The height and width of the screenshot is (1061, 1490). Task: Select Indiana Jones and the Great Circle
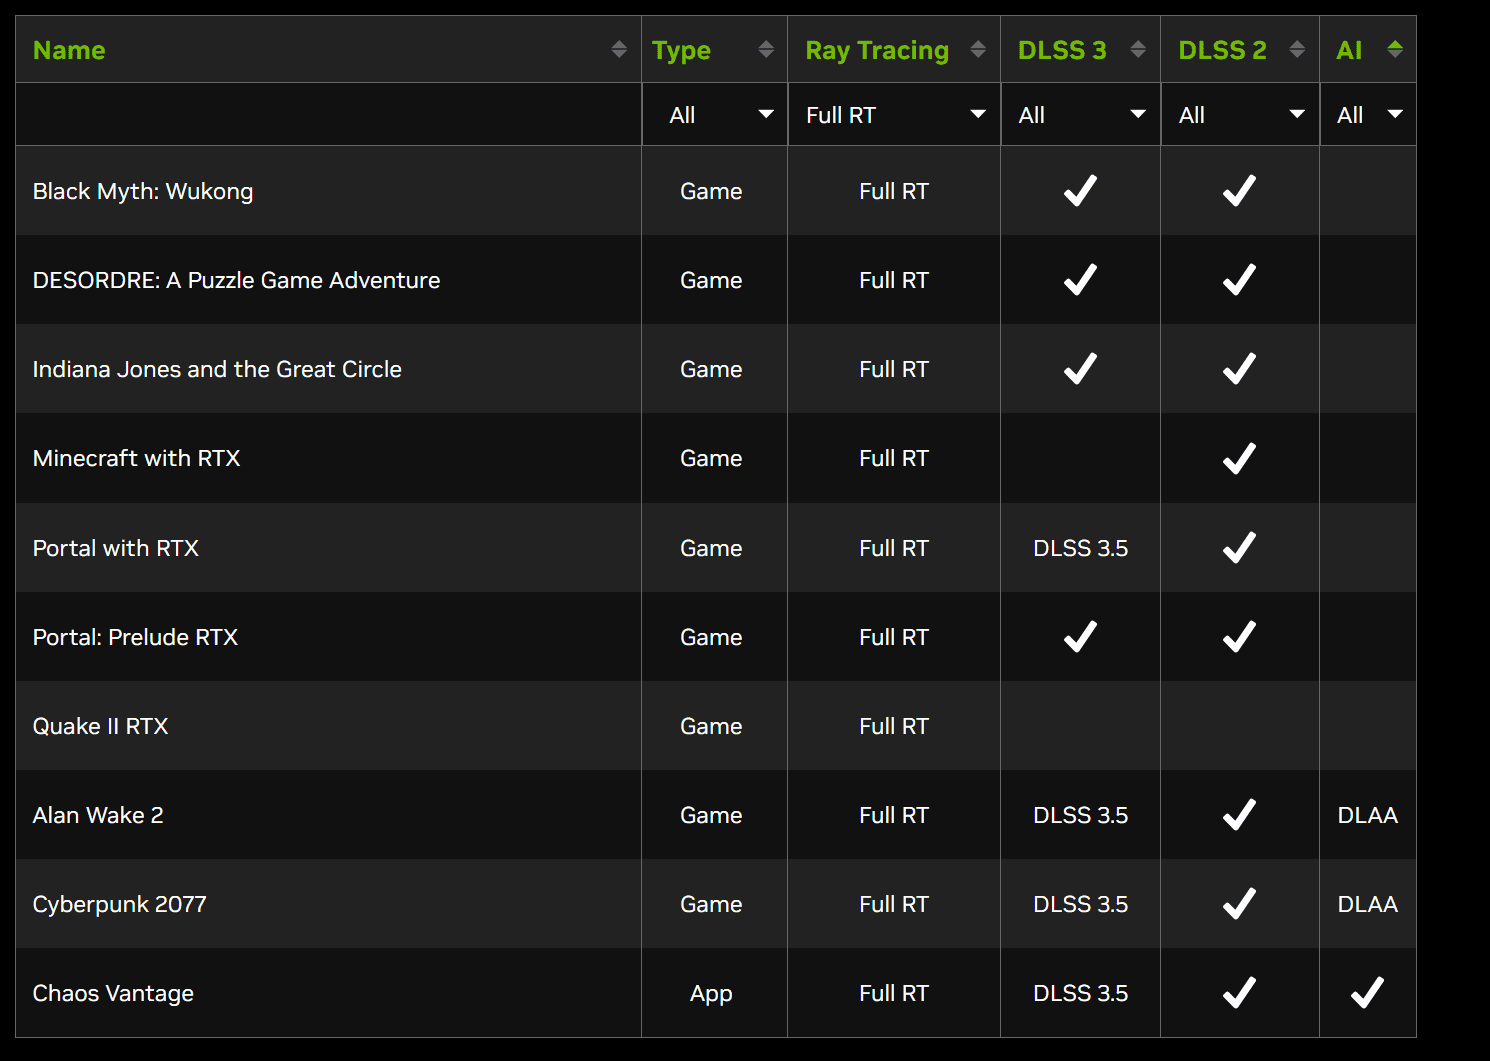pos(217,369)
